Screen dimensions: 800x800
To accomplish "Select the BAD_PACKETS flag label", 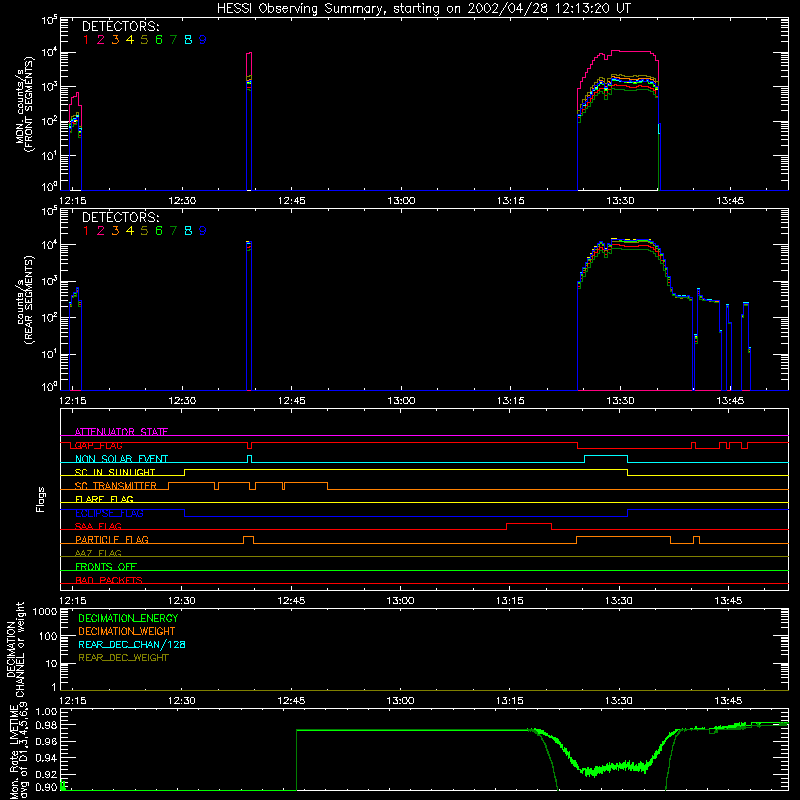I will [x=109, y=580].
